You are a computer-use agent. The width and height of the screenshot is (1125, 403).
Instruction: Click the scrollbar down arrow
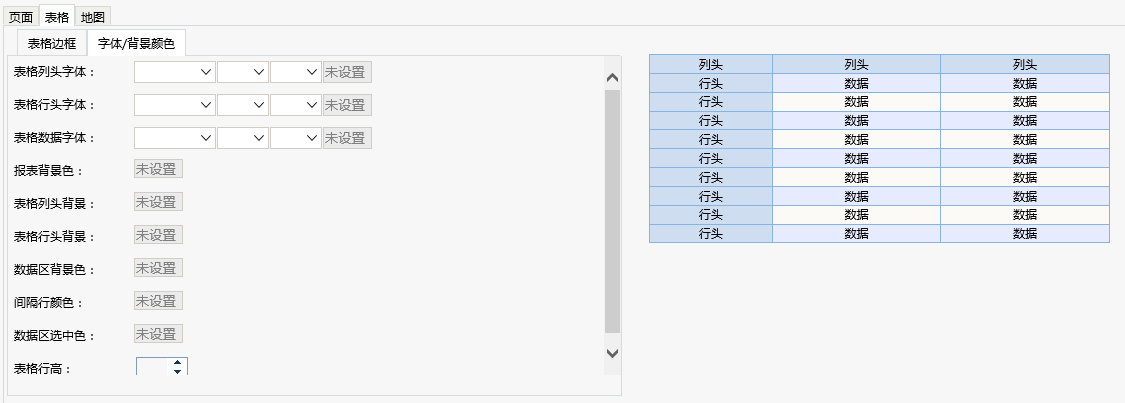point(612,353)
